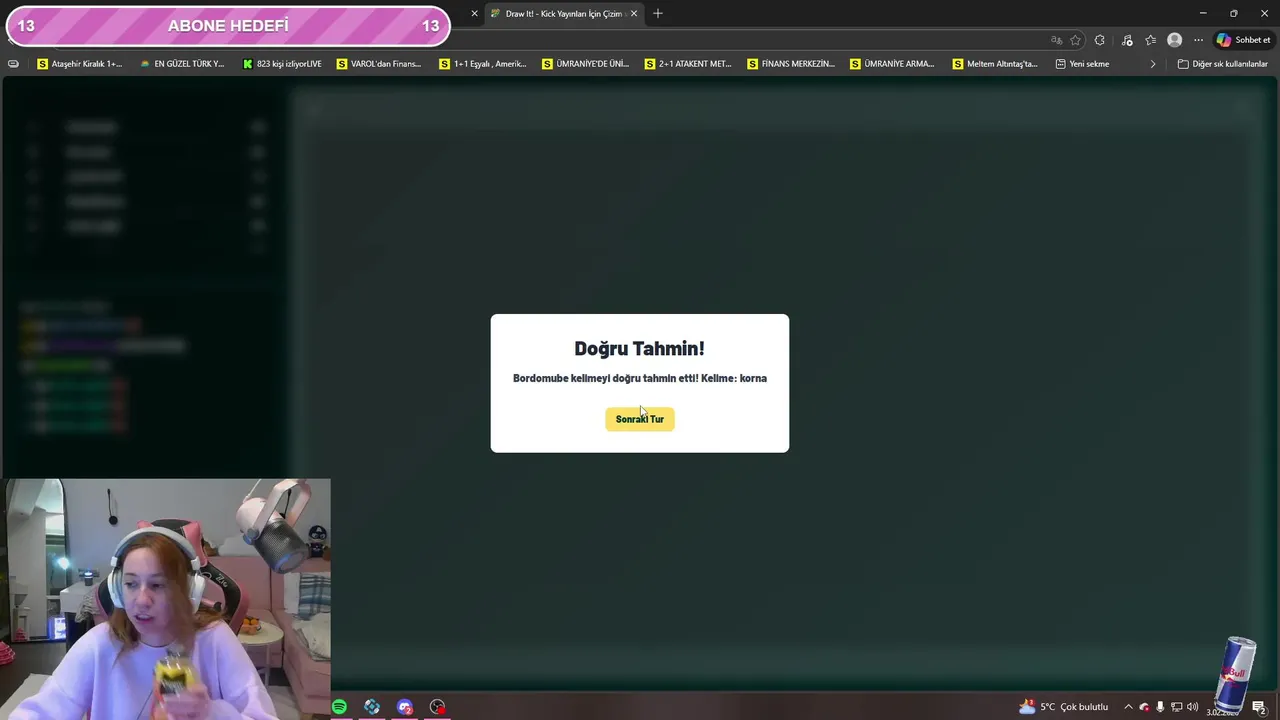Open the network tray icon
The image size is (1280, 720).
[x=1176, y=707]
